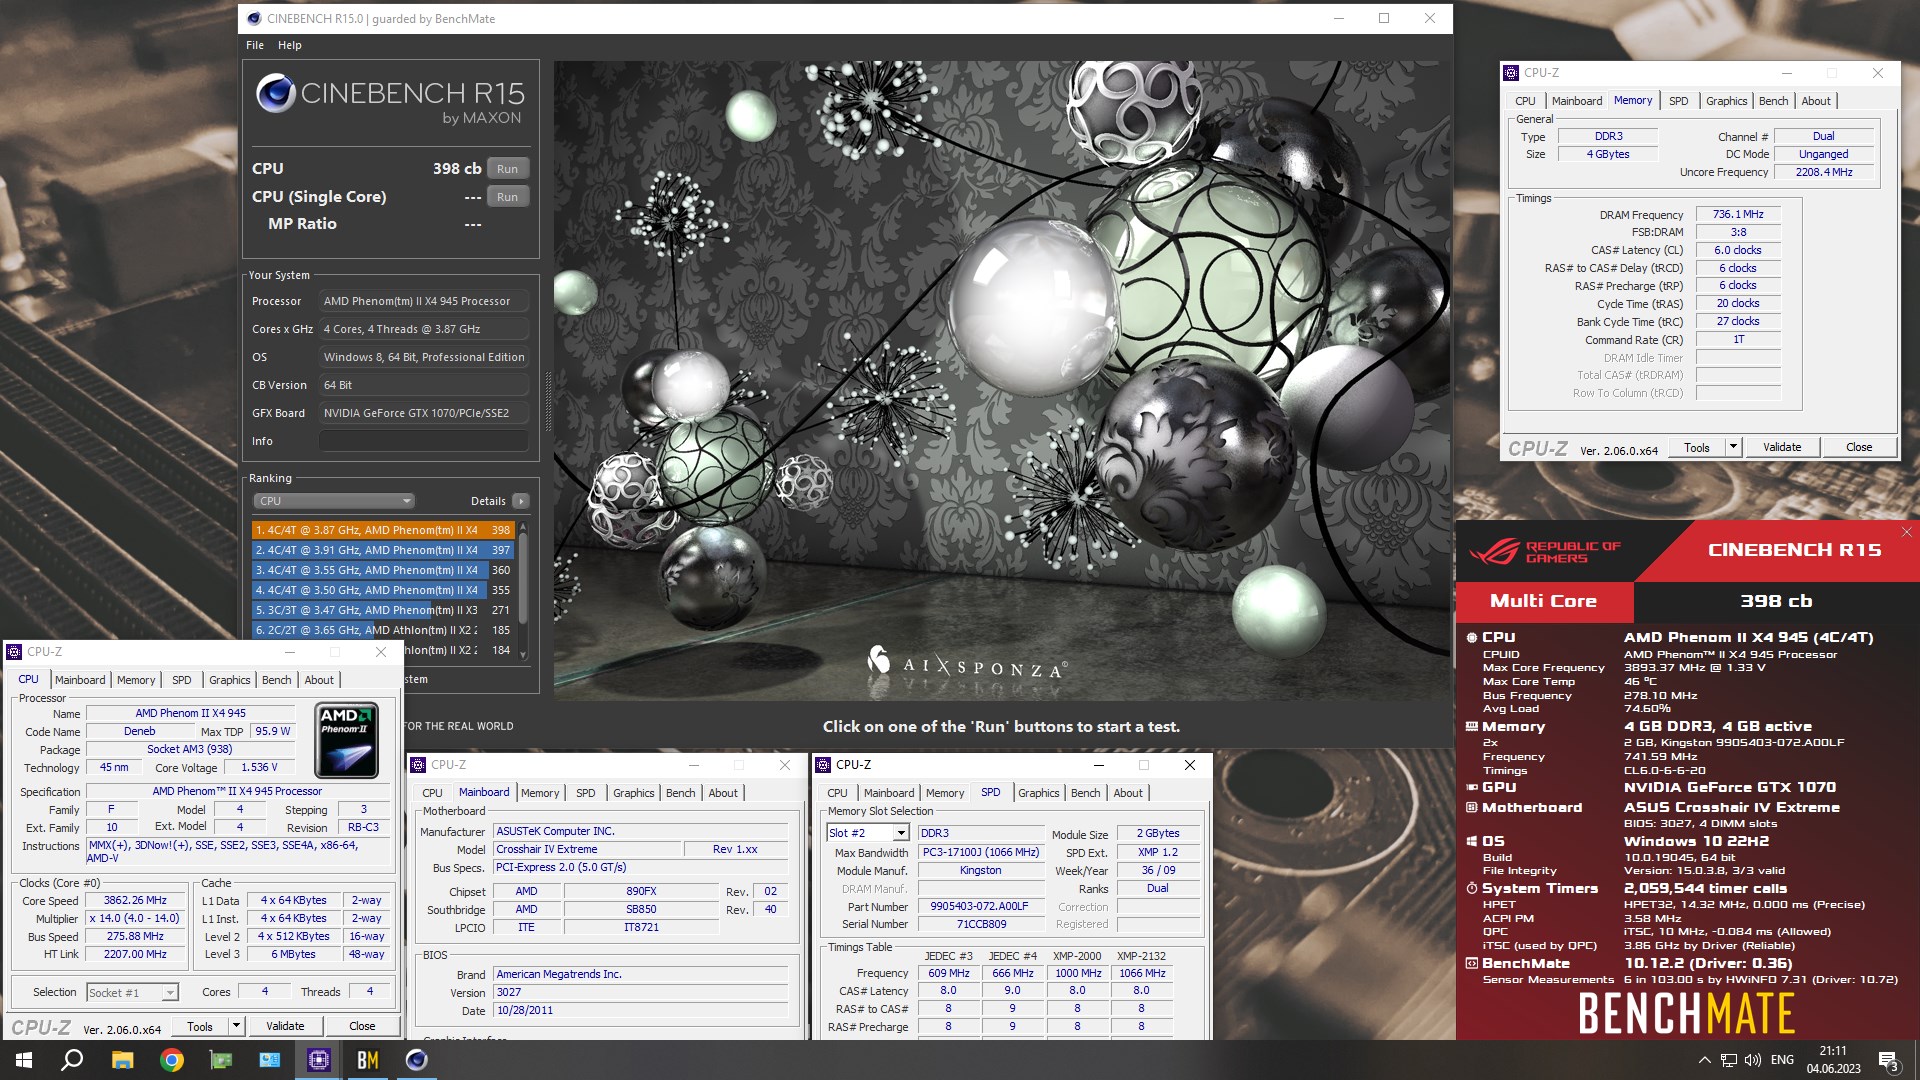Click the OS Windows icon in BenchMate
The height and width of the screenshot is (1080, 1920).
point(1471,841)
